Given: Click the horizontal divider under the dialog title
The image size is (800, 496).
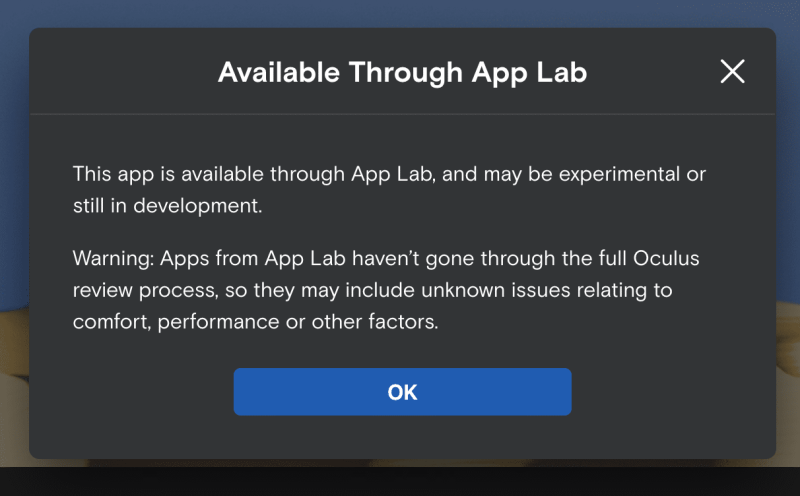Looking at the screenshot, I should point(403,114).
